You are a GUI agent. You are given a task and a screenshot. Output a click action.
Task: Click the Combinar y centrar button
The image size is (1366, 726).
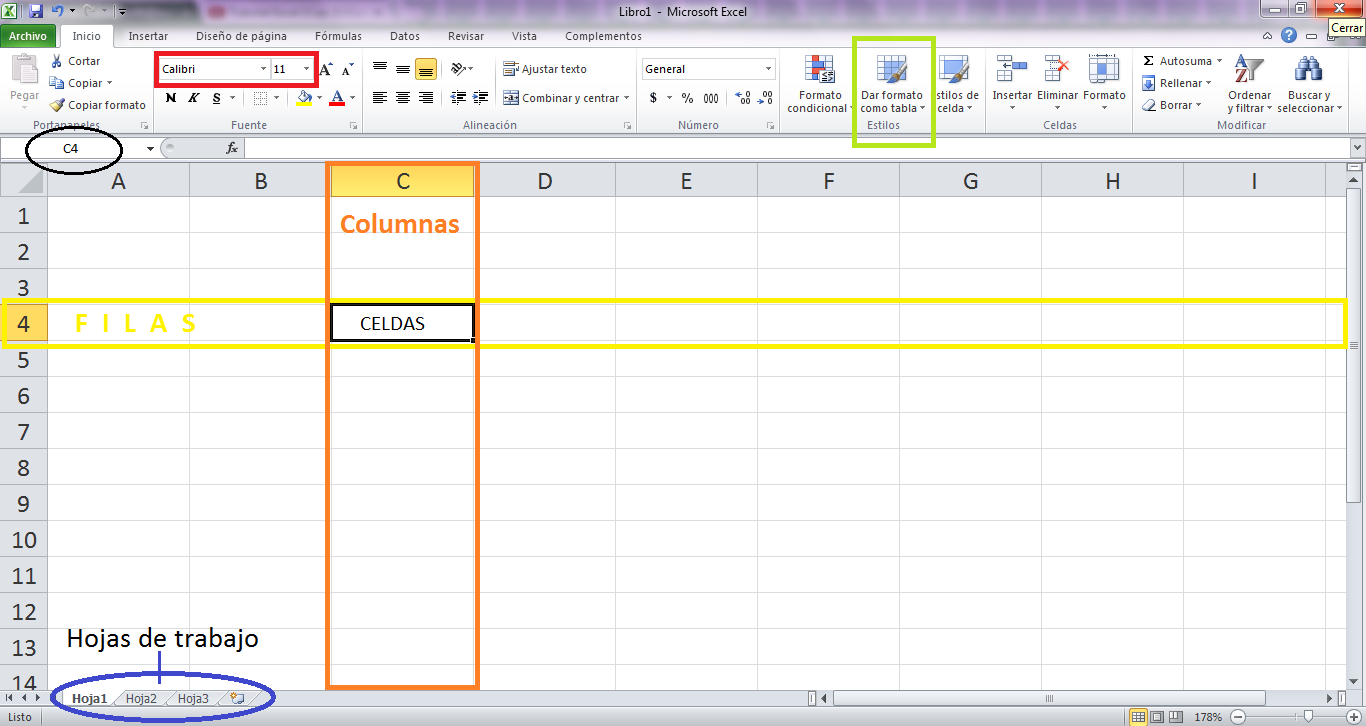[566, 98]
